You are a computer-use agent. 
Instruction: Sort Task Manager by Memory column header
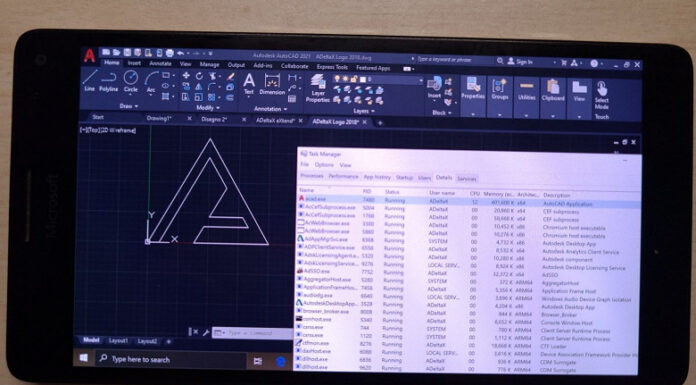[499, 194]
